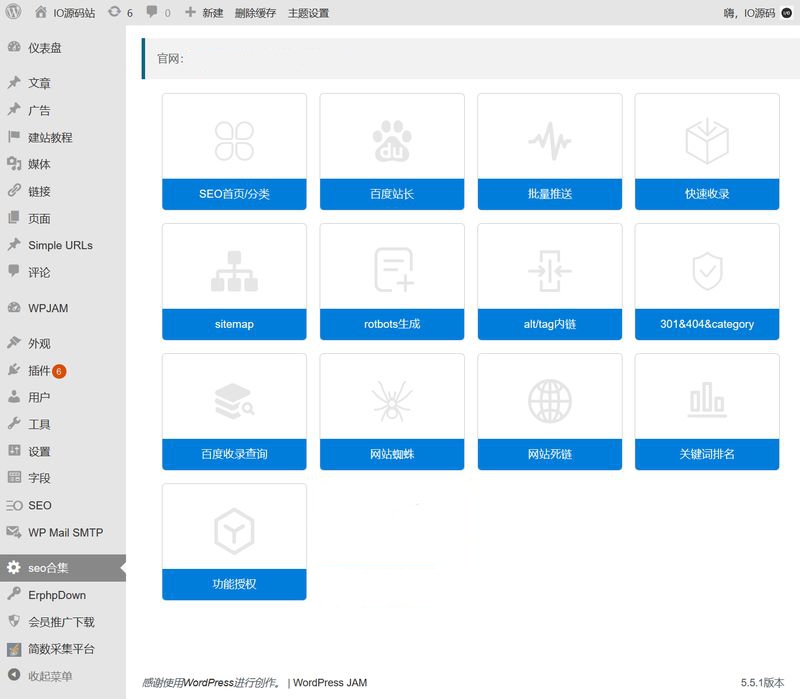Open the cube icon for 功能授权
This screenshot has height=699, width=800.
point(234,531)
